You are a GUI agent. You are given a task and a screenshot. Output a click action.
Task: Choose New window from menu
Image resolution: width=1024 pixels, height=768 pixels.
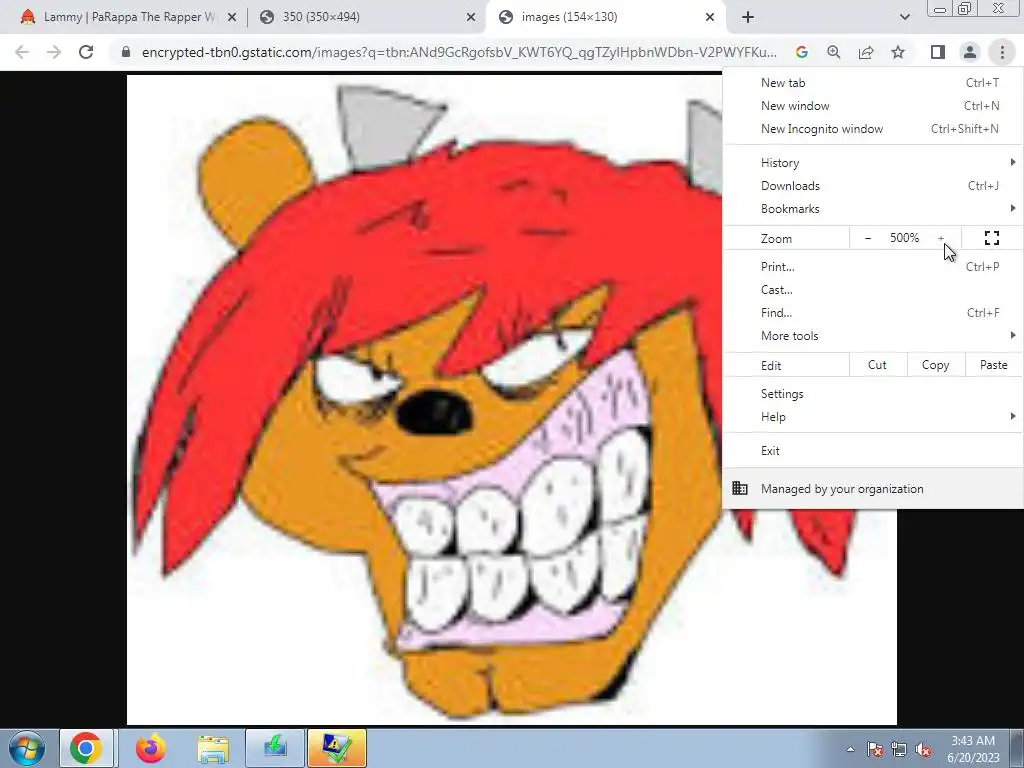[x=872, y=106]
